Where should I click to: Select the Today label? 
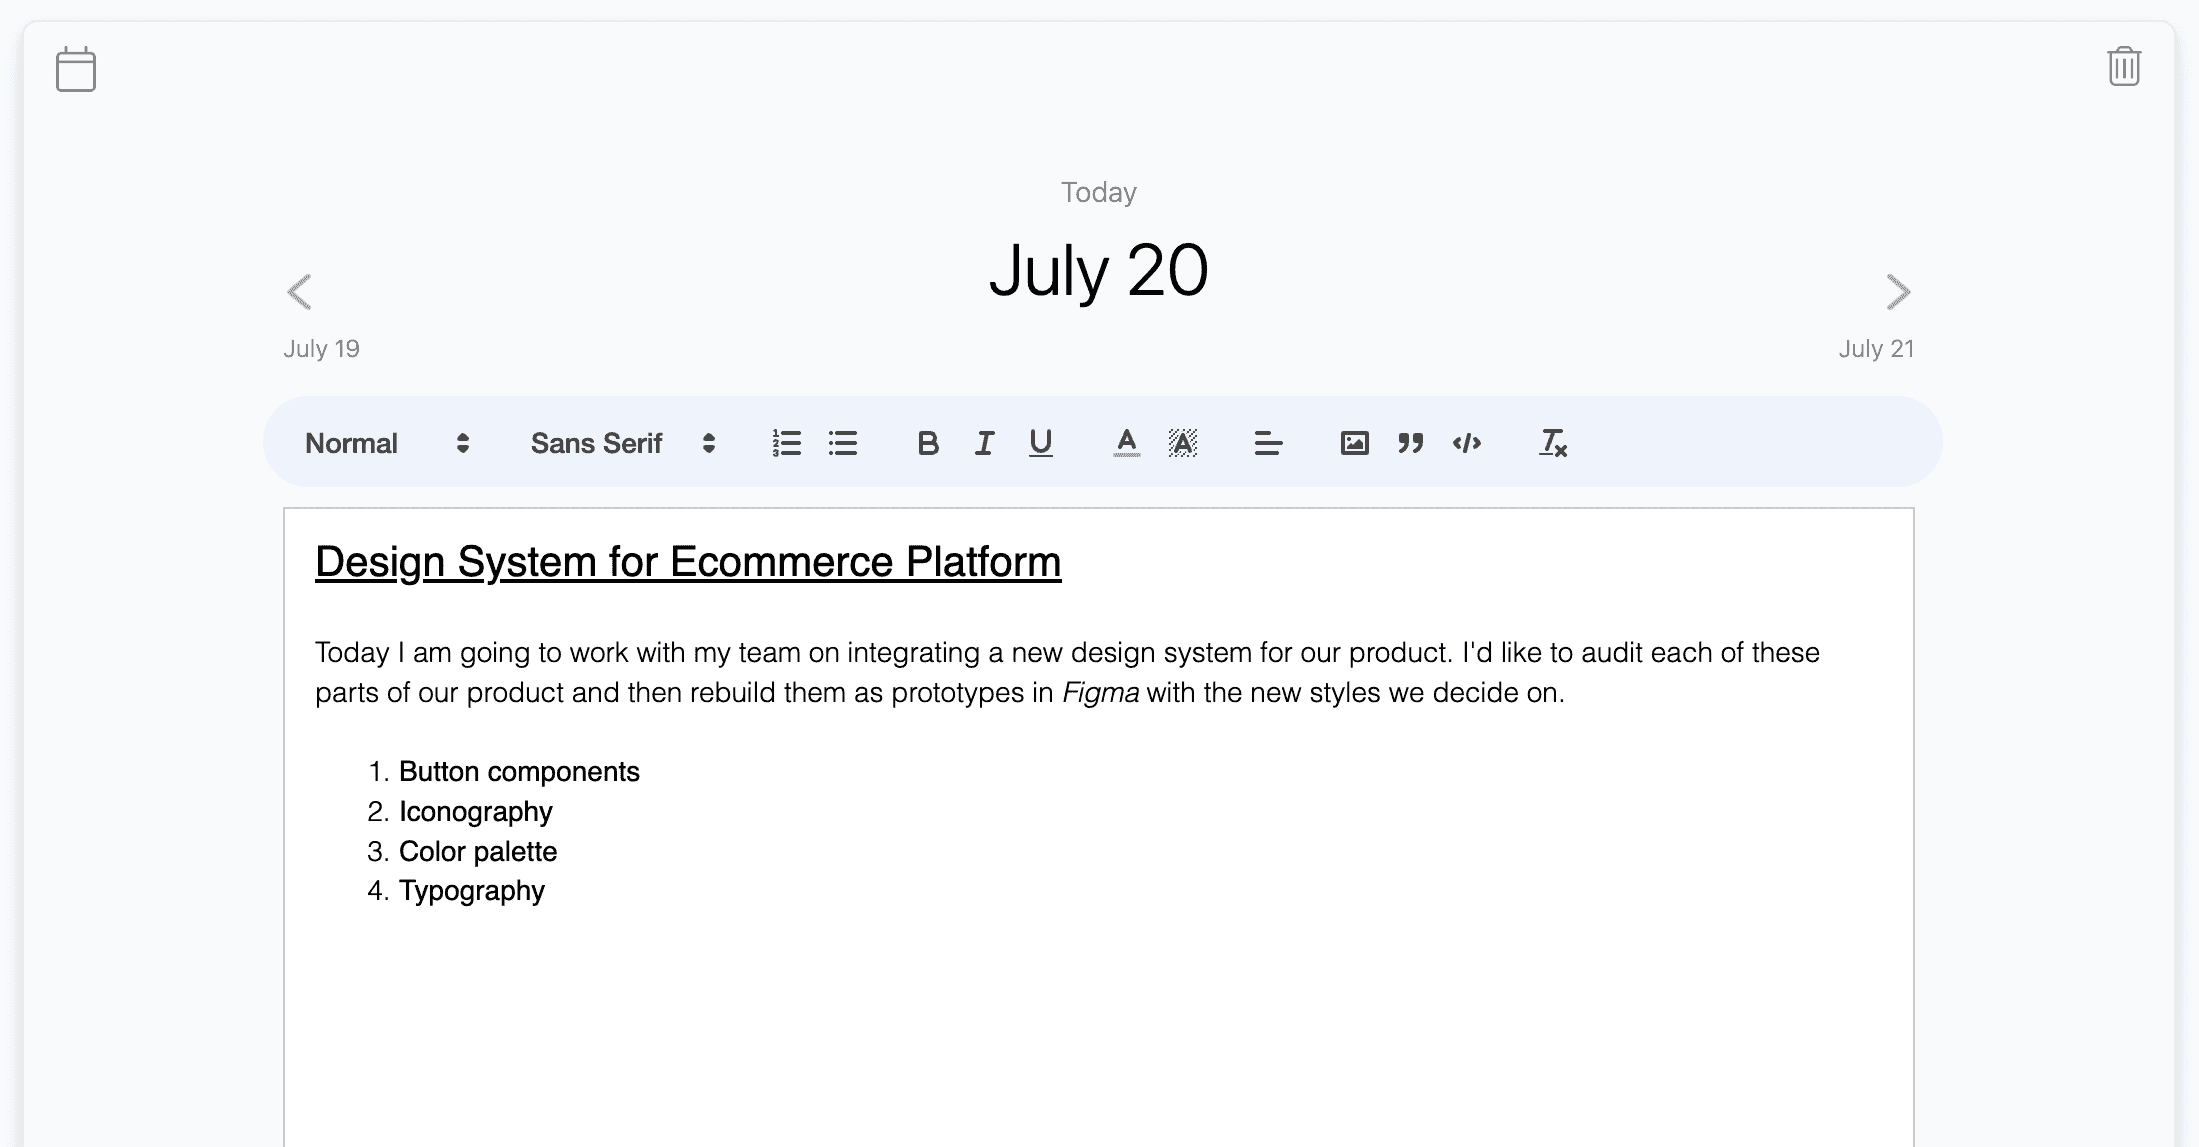click(x=1098, y=192)
